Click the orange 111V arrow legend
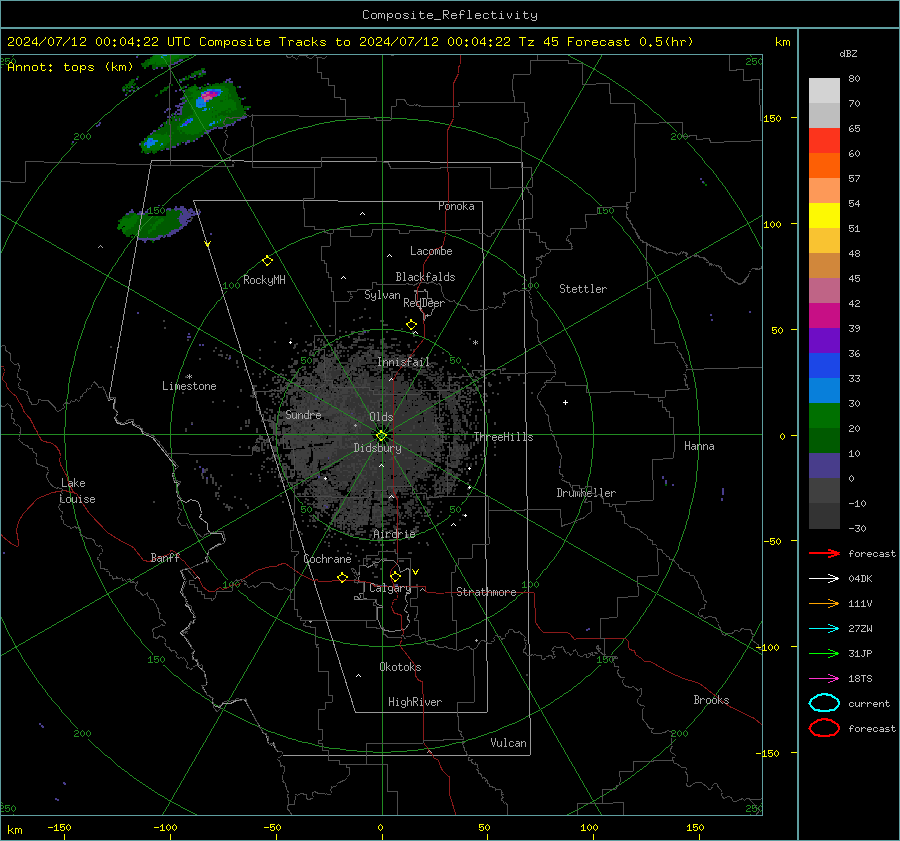Image resolution: width=900 pixels, height=841 pixels. point(824,603)
